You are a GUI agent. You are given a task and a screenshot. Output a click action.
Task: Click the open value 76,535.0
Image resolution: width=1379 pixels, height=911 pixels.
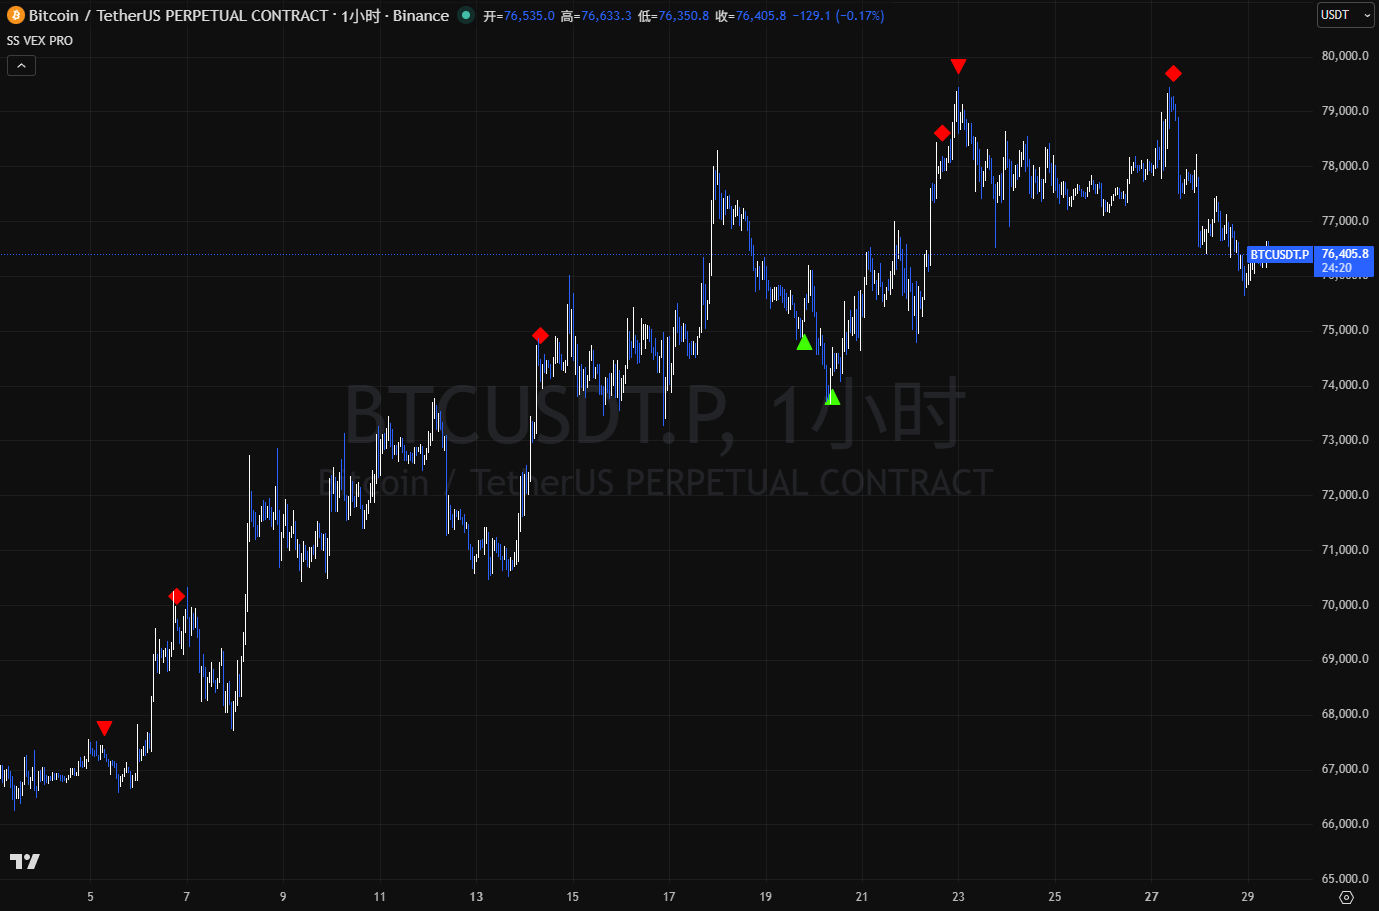tap(529, 16)
